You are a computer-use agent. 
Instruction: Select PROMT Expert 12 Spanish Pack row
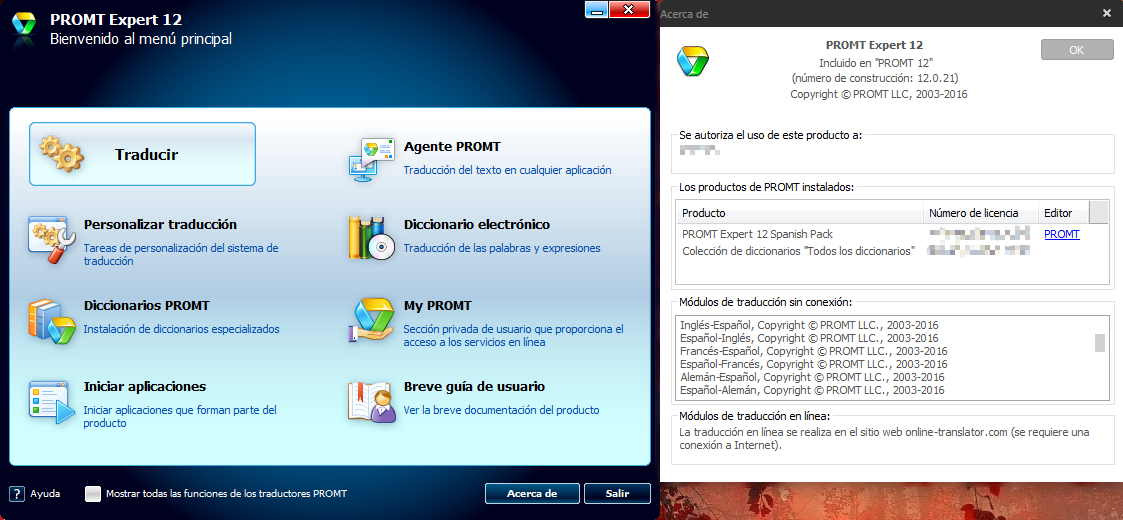[x=882, y=234]
